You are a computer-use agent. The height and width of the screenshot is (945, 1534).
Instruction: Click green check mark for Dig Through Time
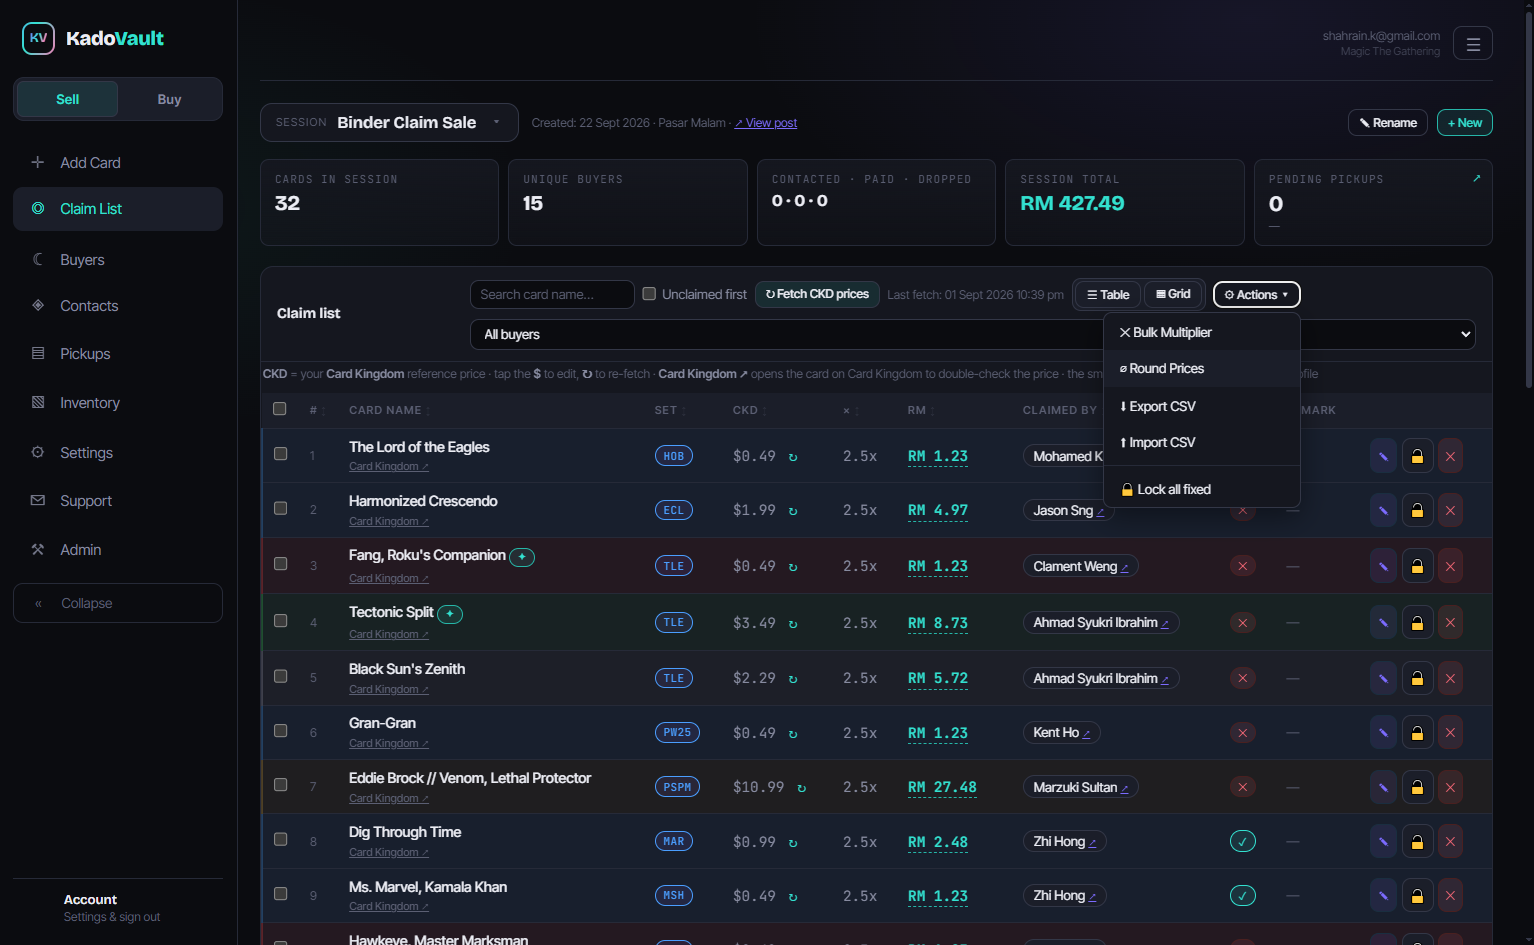(1242, 842)
